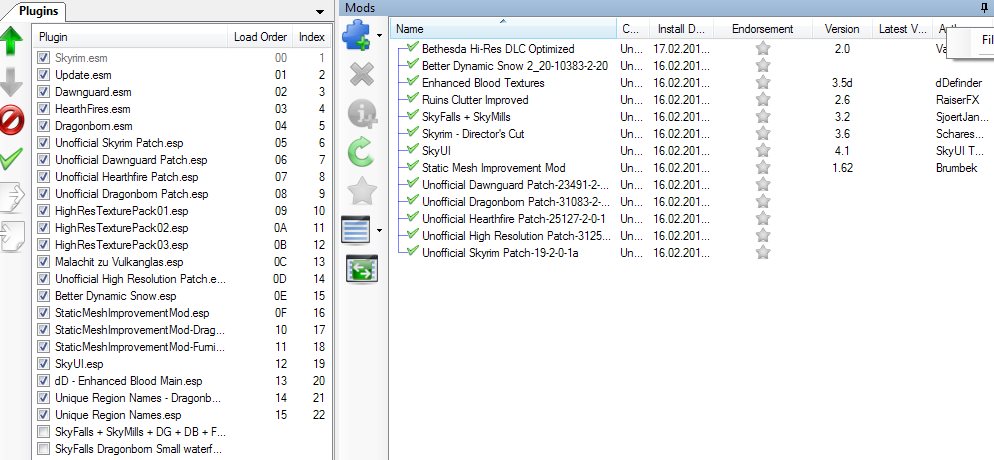Click the green move plugin up arrow
The height and width of the screenshot is (460, 994).
pos(12,44)
